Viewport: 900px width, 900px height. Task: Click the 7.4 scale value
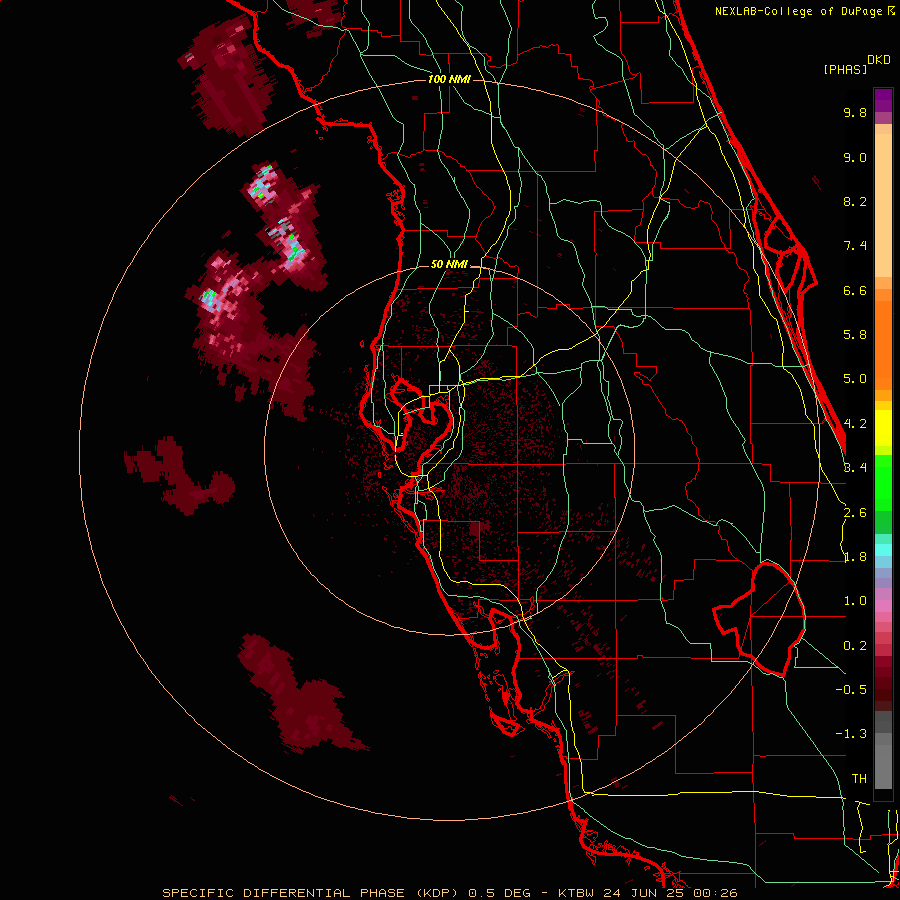point(855,246)
